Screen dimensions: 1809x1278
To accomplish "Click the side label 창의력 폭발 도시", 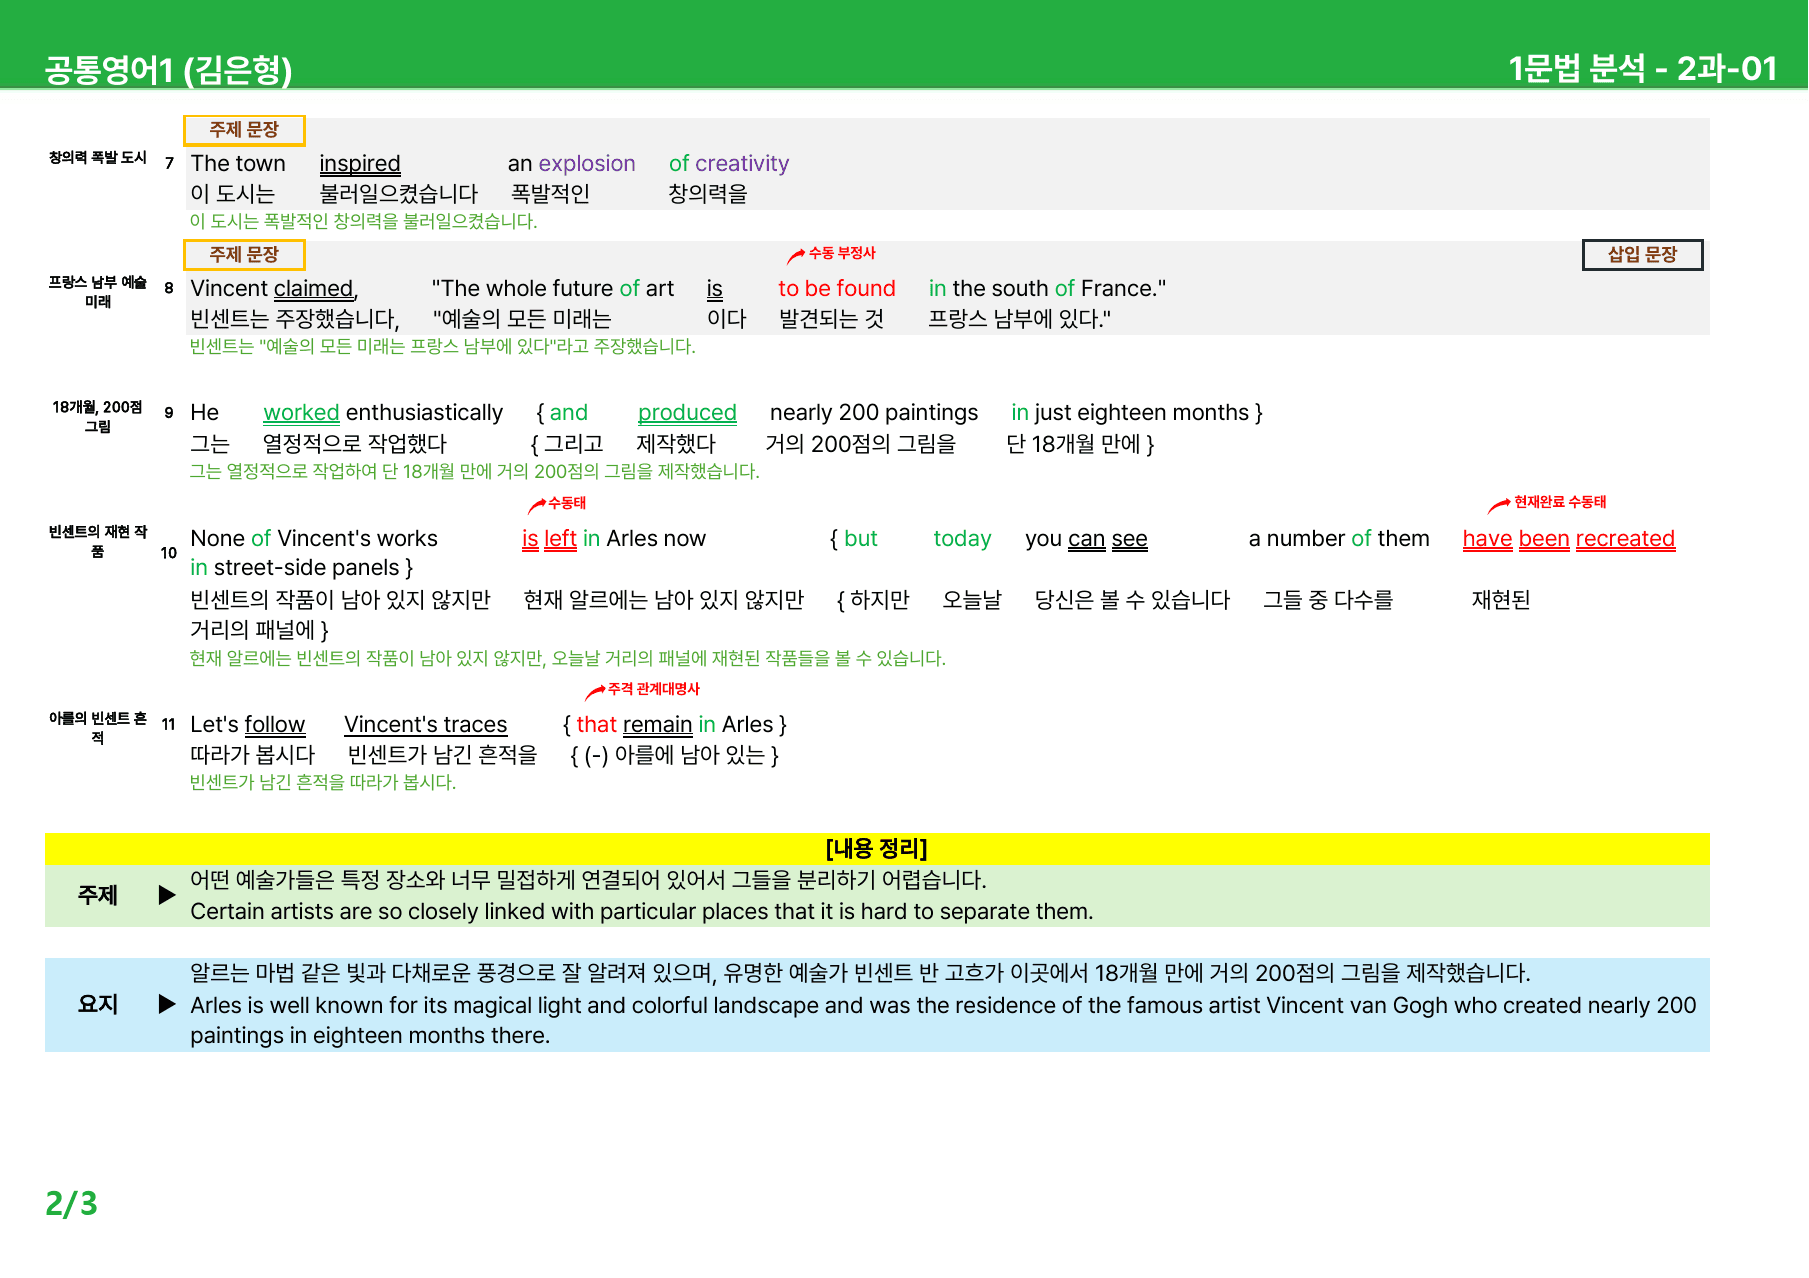I will [98, 158].
